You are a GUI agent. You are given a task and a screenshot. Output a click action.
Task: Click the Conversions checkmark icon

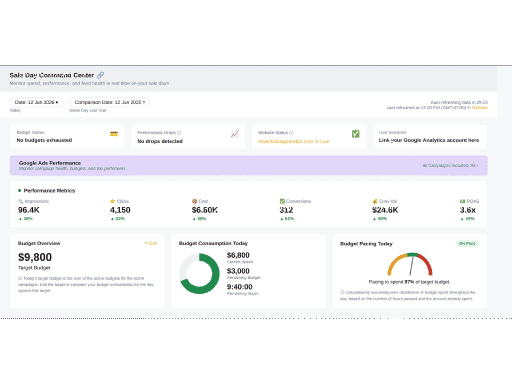pyautogui.click(x=282, y=201)
